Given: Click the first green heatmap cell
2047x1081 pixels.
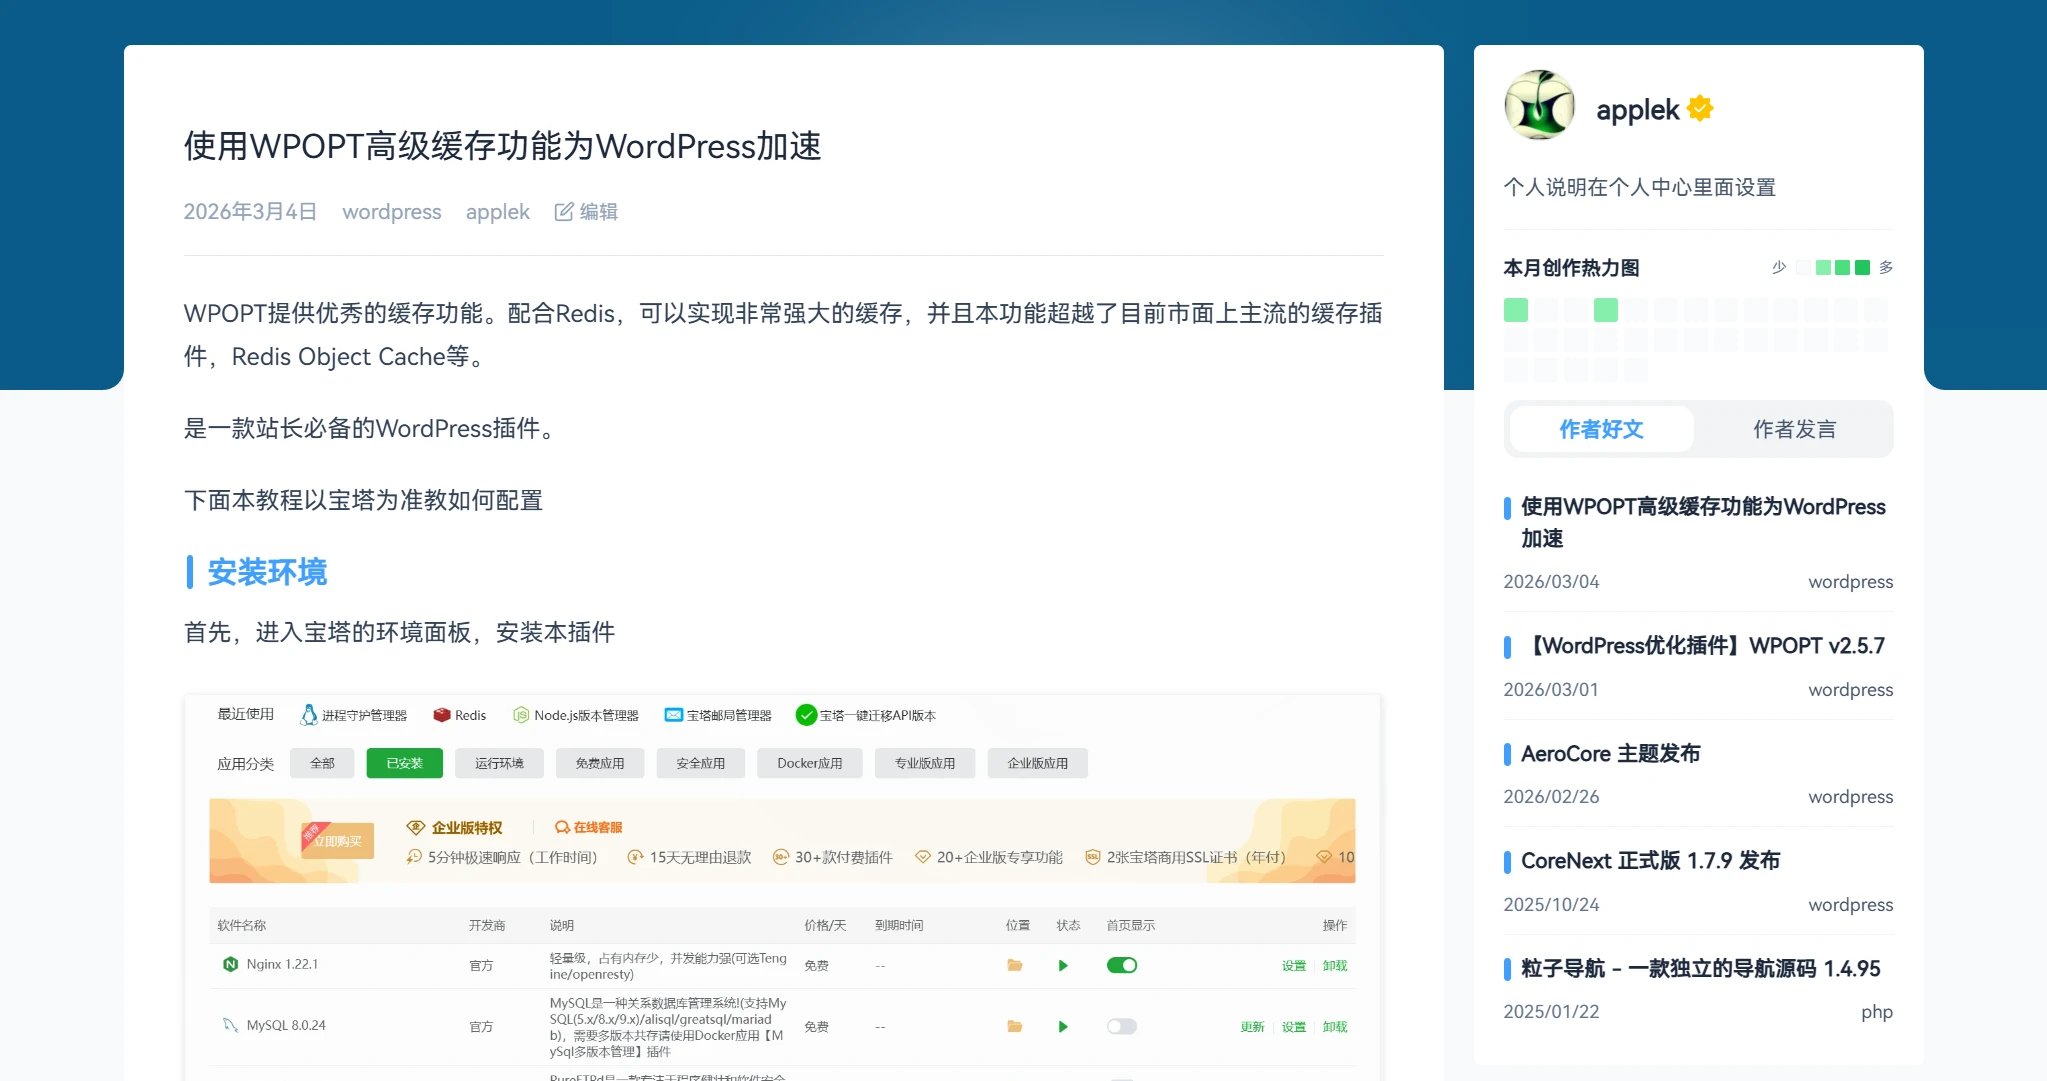Looking at the screenshot, I should 1515,310.
